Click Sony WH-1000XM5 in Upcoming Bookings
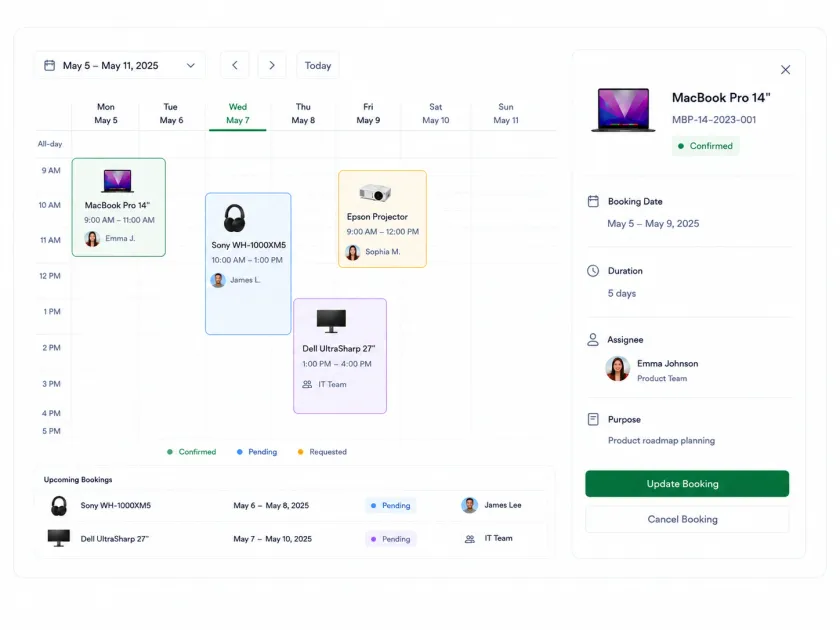The image size is (840, 630). pyautogui.click(x=116, y=505)
